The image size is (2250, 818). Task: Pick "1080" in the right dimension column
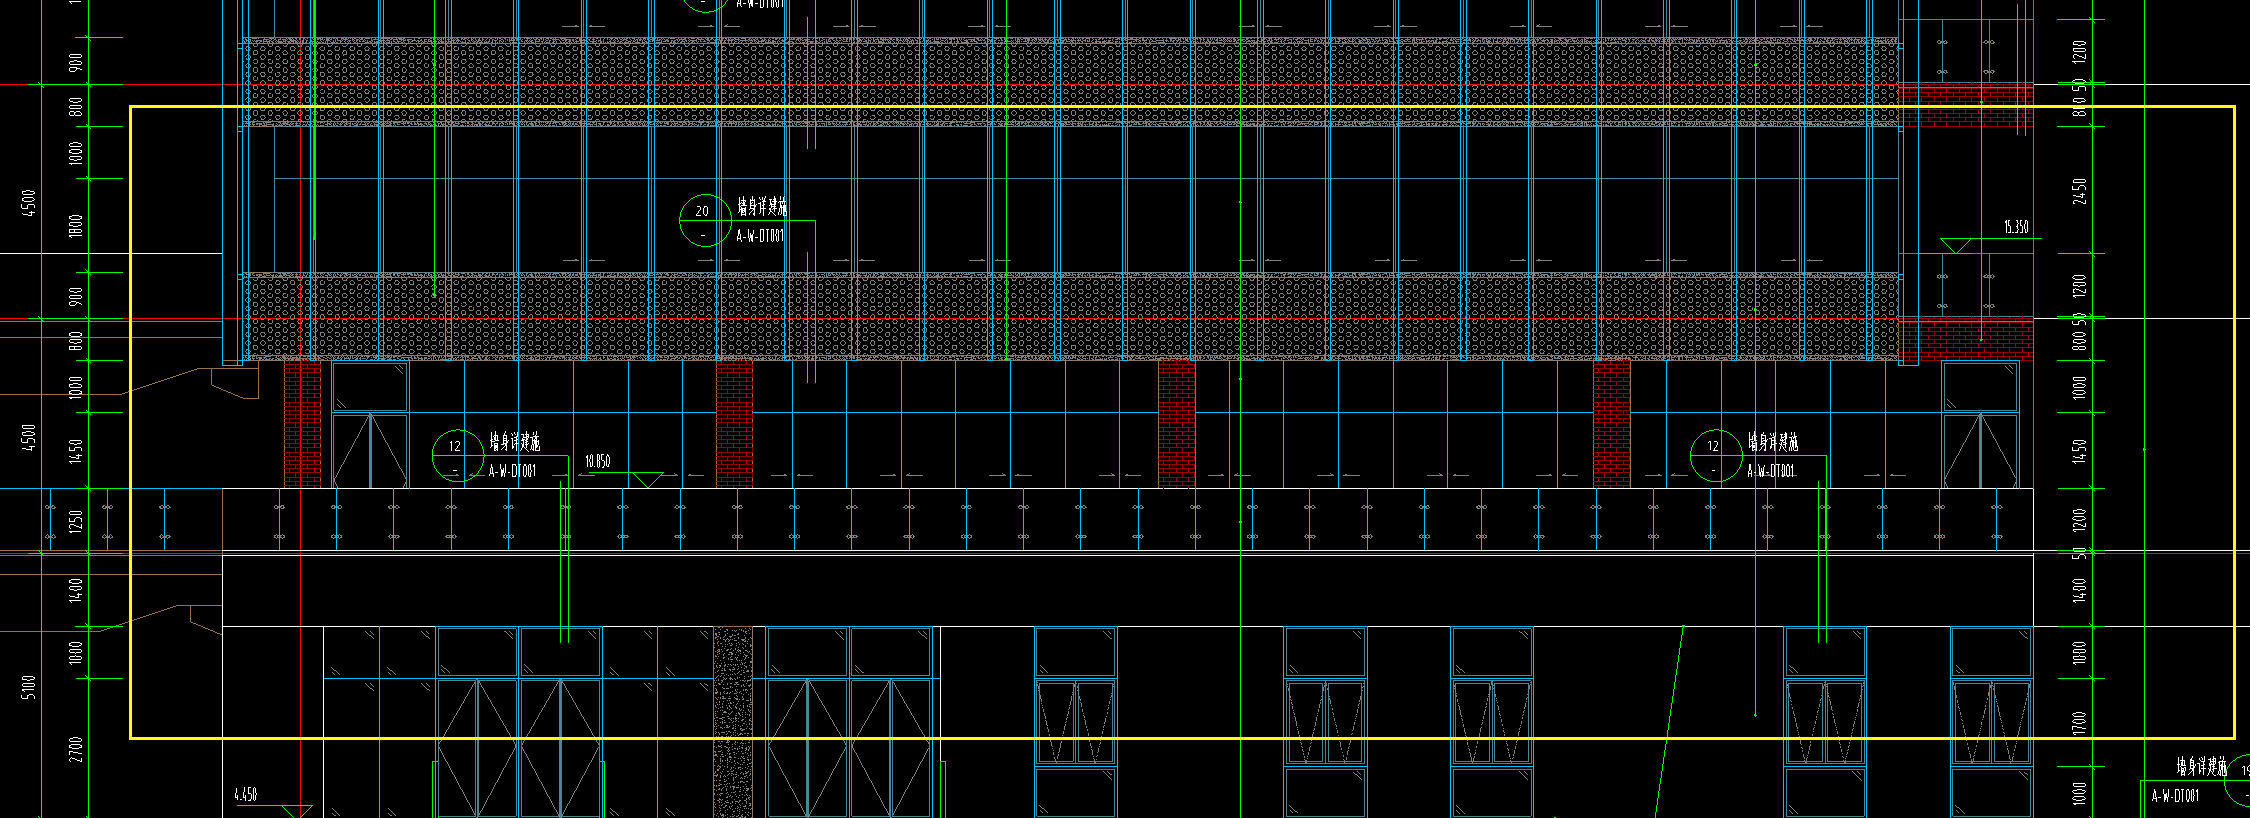point(2080,653)
